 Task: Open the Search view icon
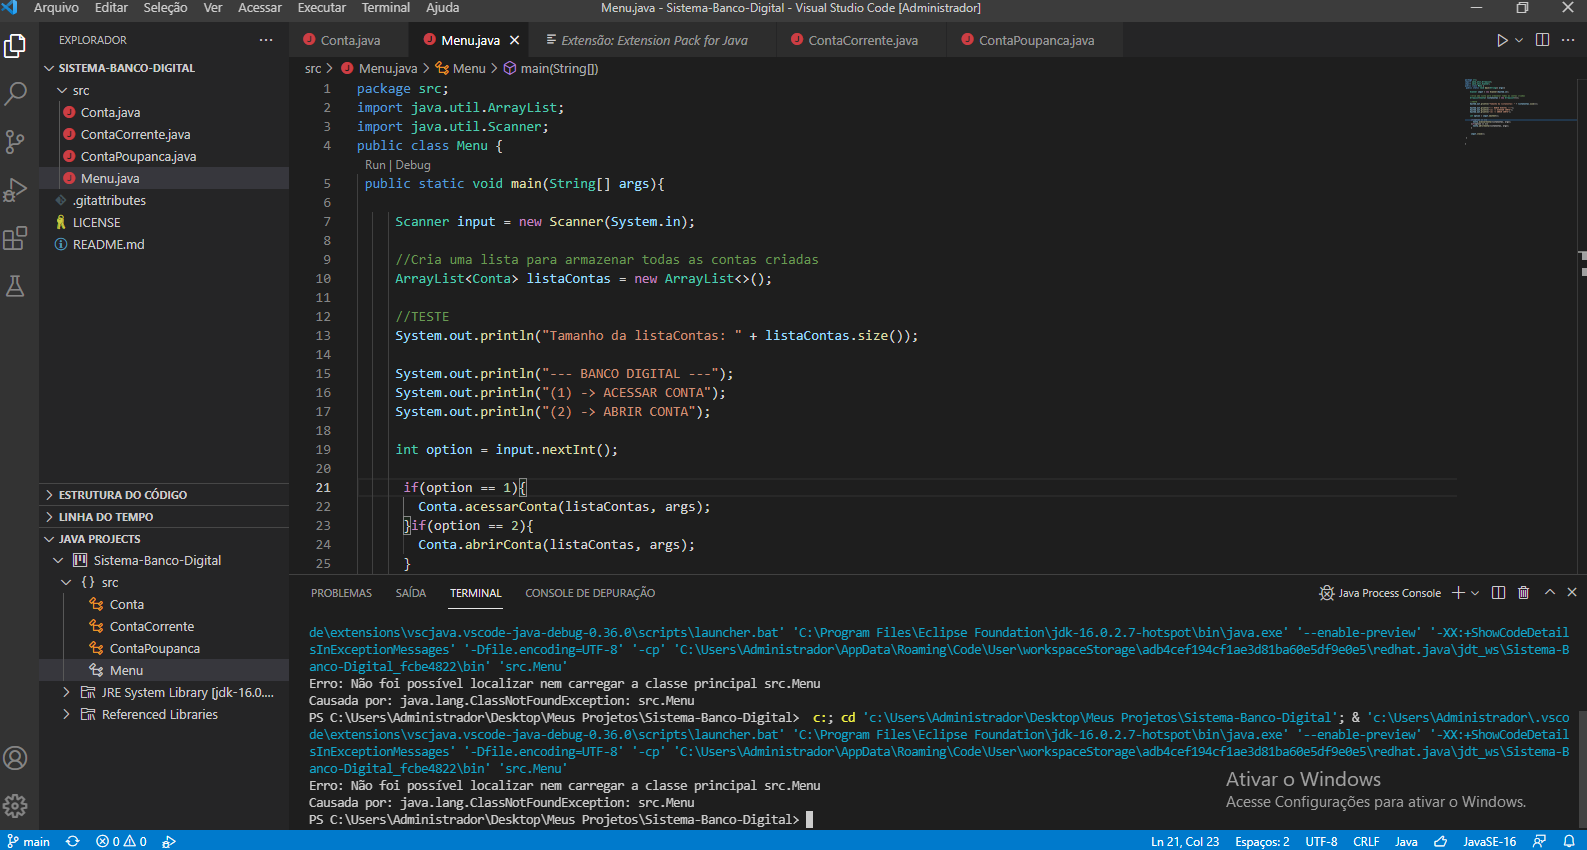15,94
